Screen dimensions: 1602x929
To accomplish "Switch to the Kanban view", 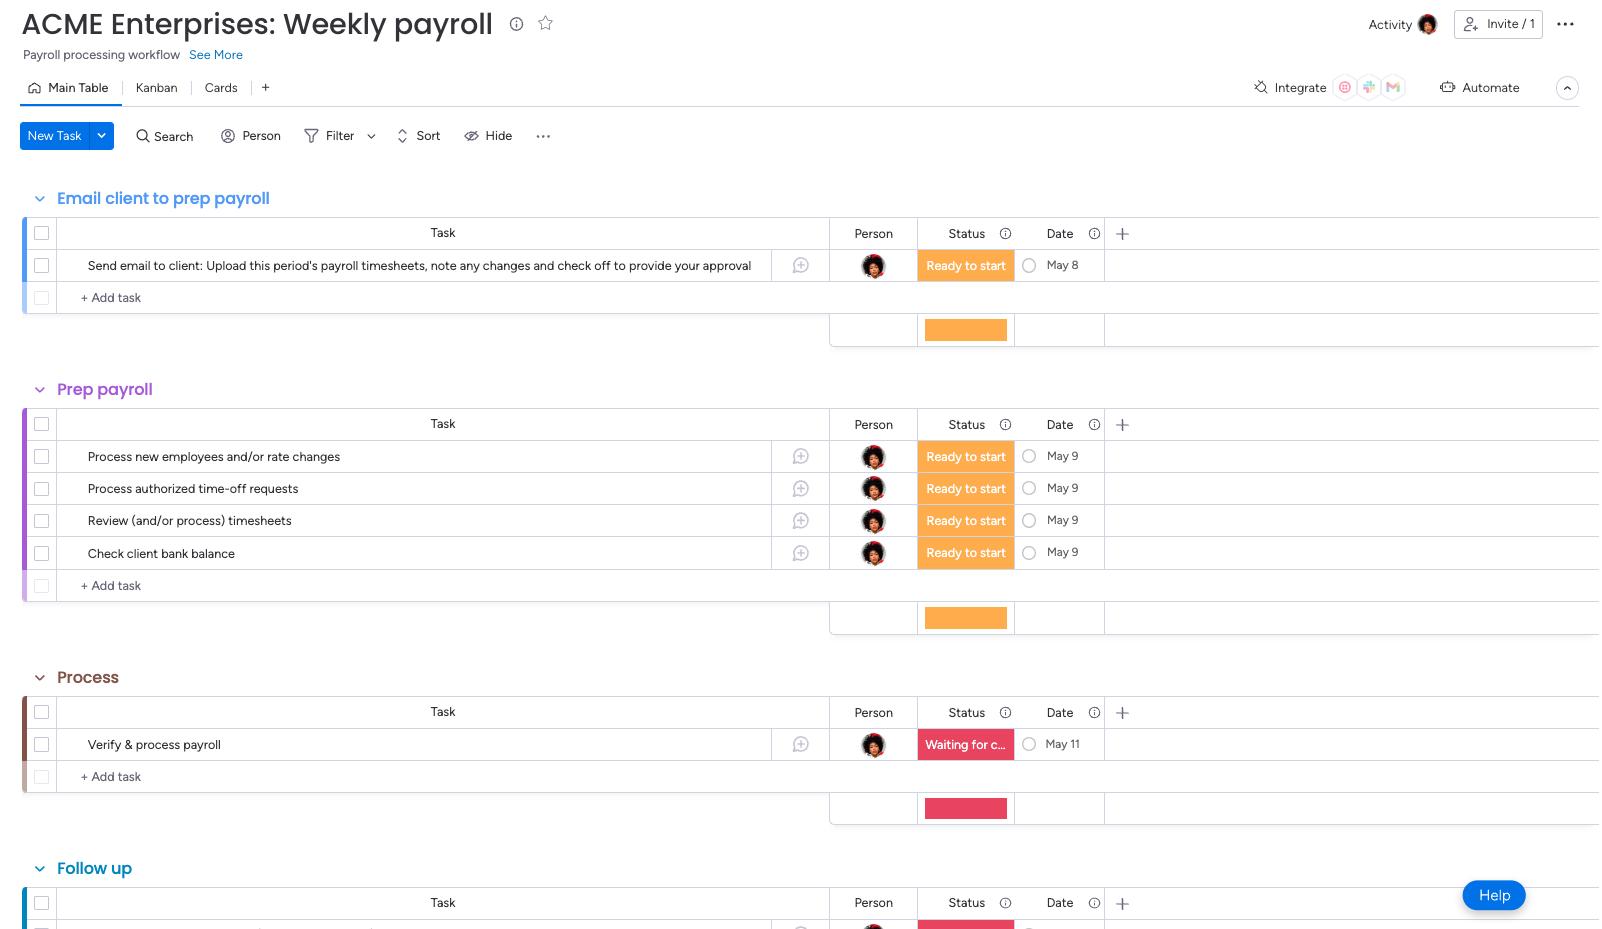I will click(x=156, y=88).
